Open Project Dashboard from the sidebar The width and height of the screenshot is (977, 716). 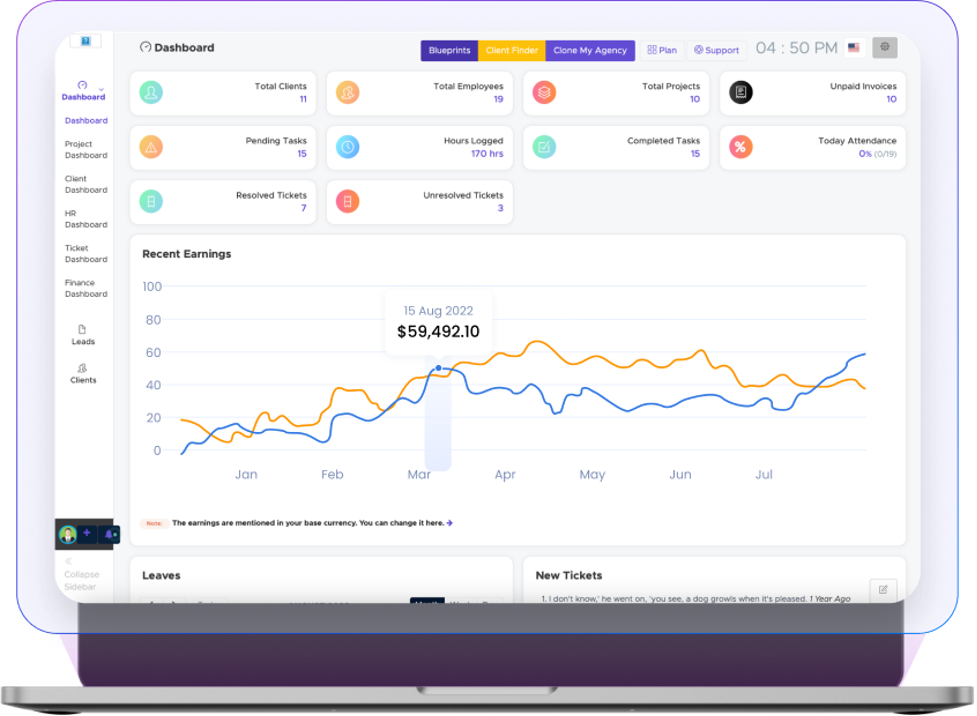[86, 150]
